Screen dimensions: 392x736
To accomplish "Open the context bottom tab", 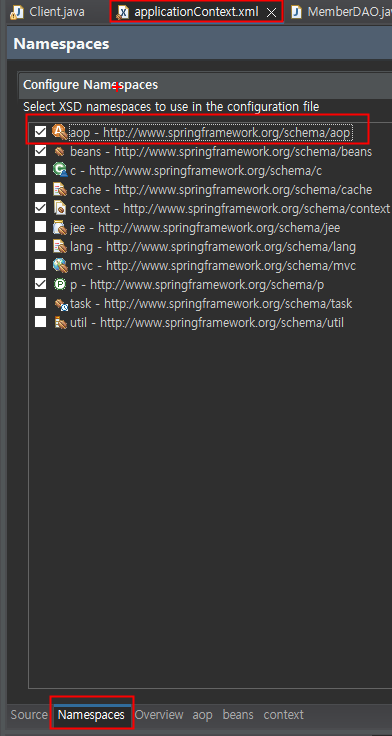I will (284, 714).
